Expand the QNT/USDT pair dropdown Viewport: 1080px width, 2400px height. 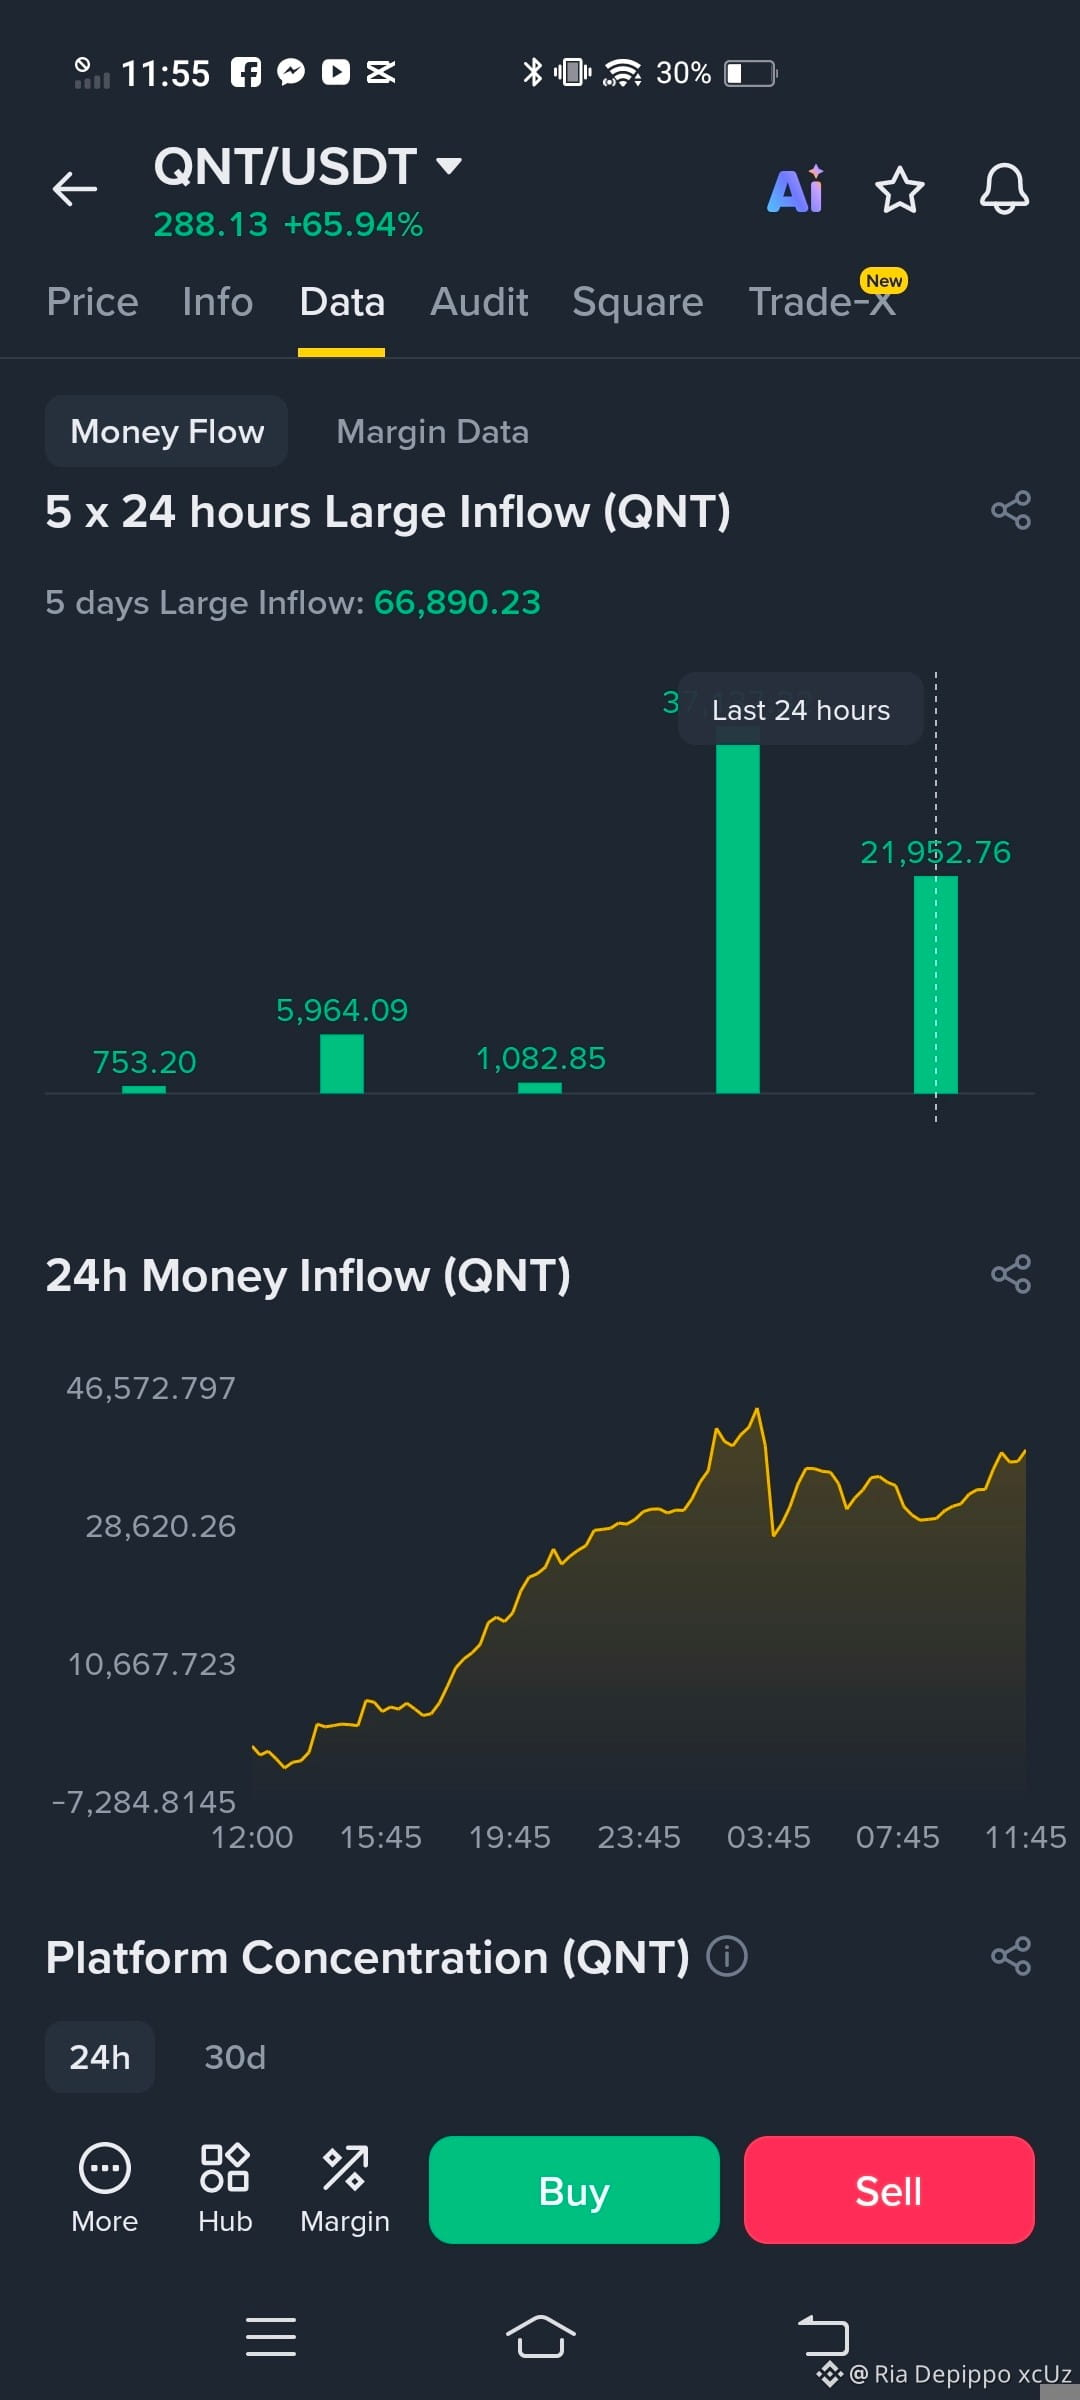pyautogui.click(x=449, y=166)
